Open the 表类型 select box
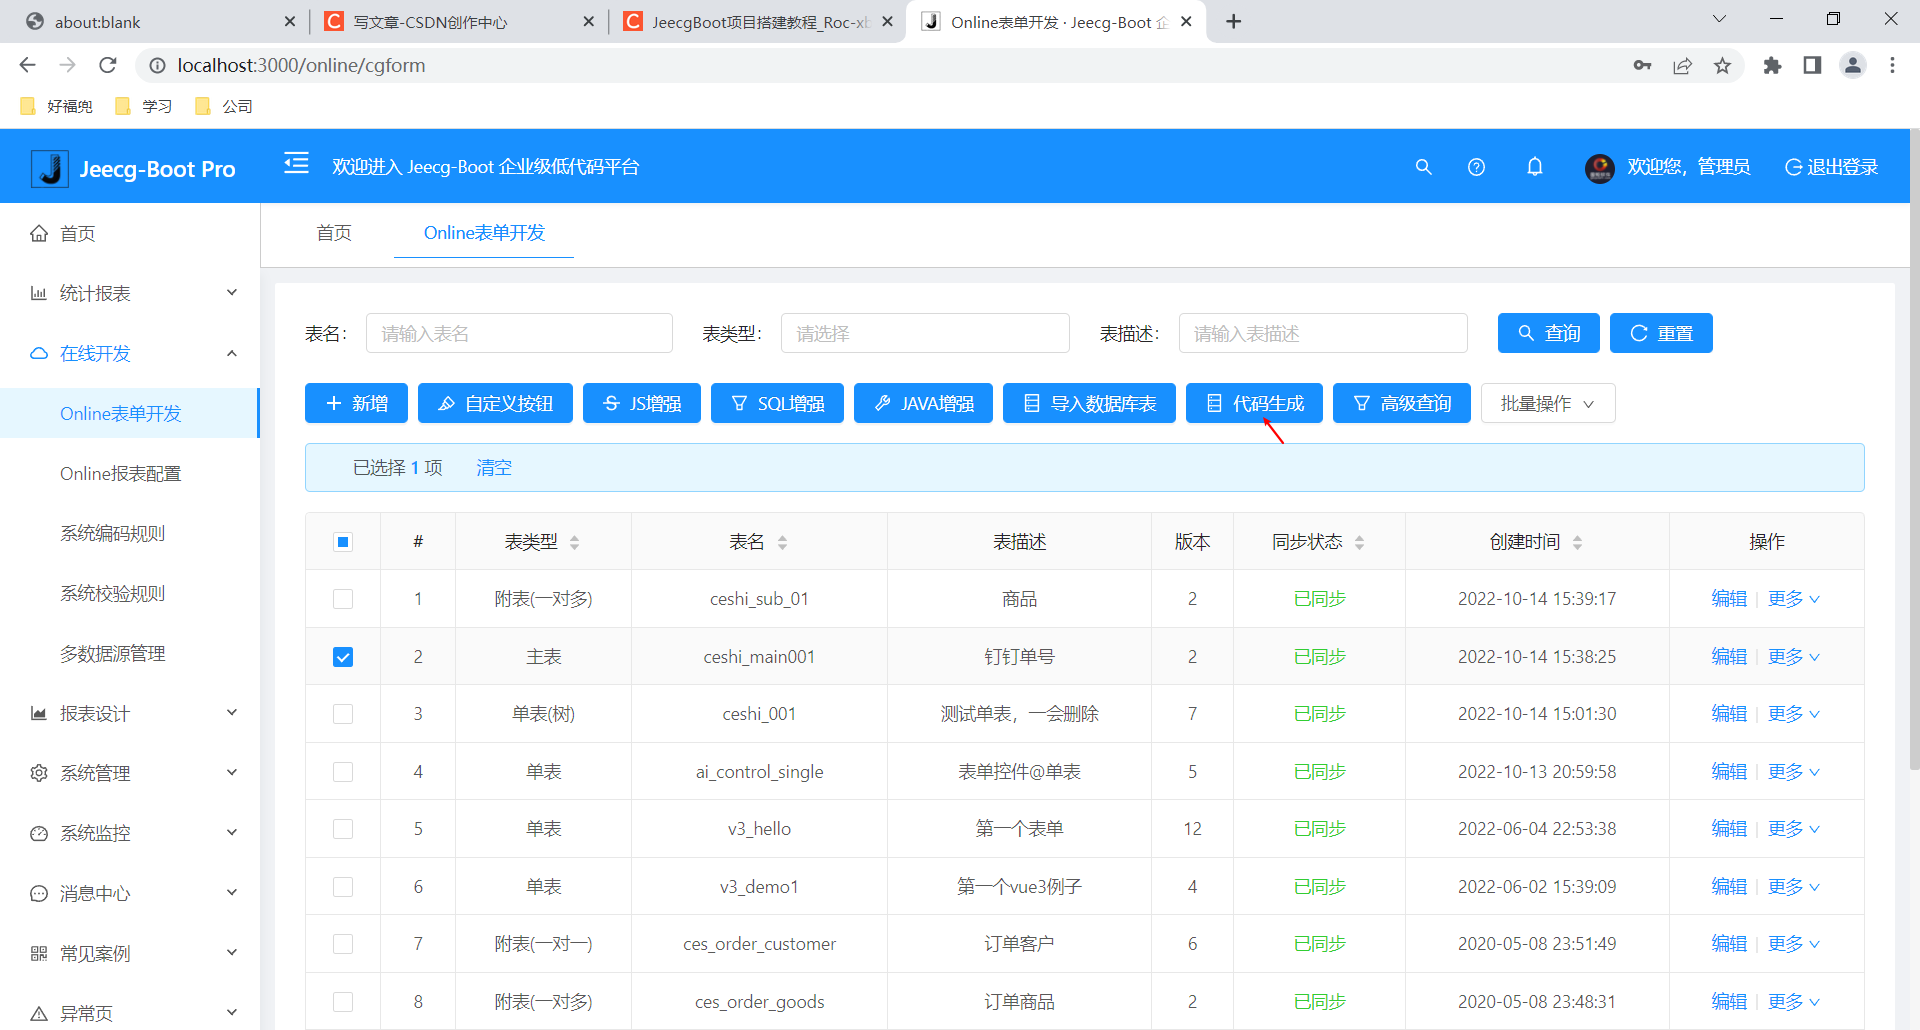Screen dimensions: 1920x1030 coord(925,333)
